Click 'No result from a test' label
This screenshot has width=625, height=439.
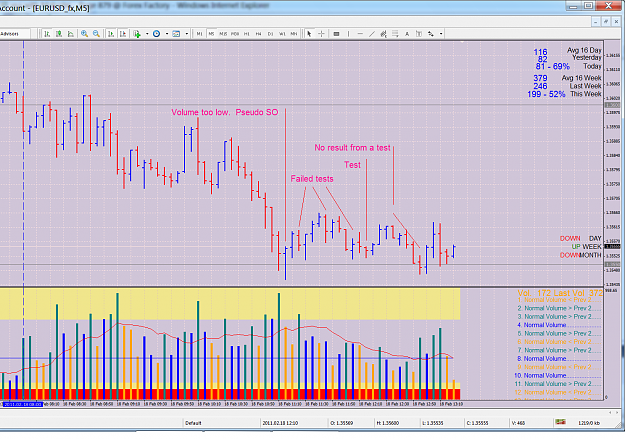tap(352, 148)
